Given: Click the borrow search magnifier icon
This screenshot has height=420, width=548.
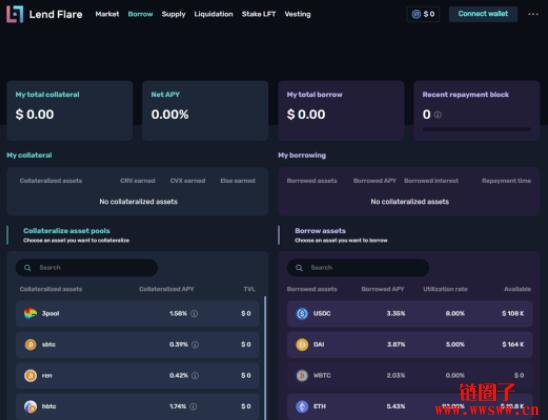Looking at the screenshot, I should tap(299, 268).
